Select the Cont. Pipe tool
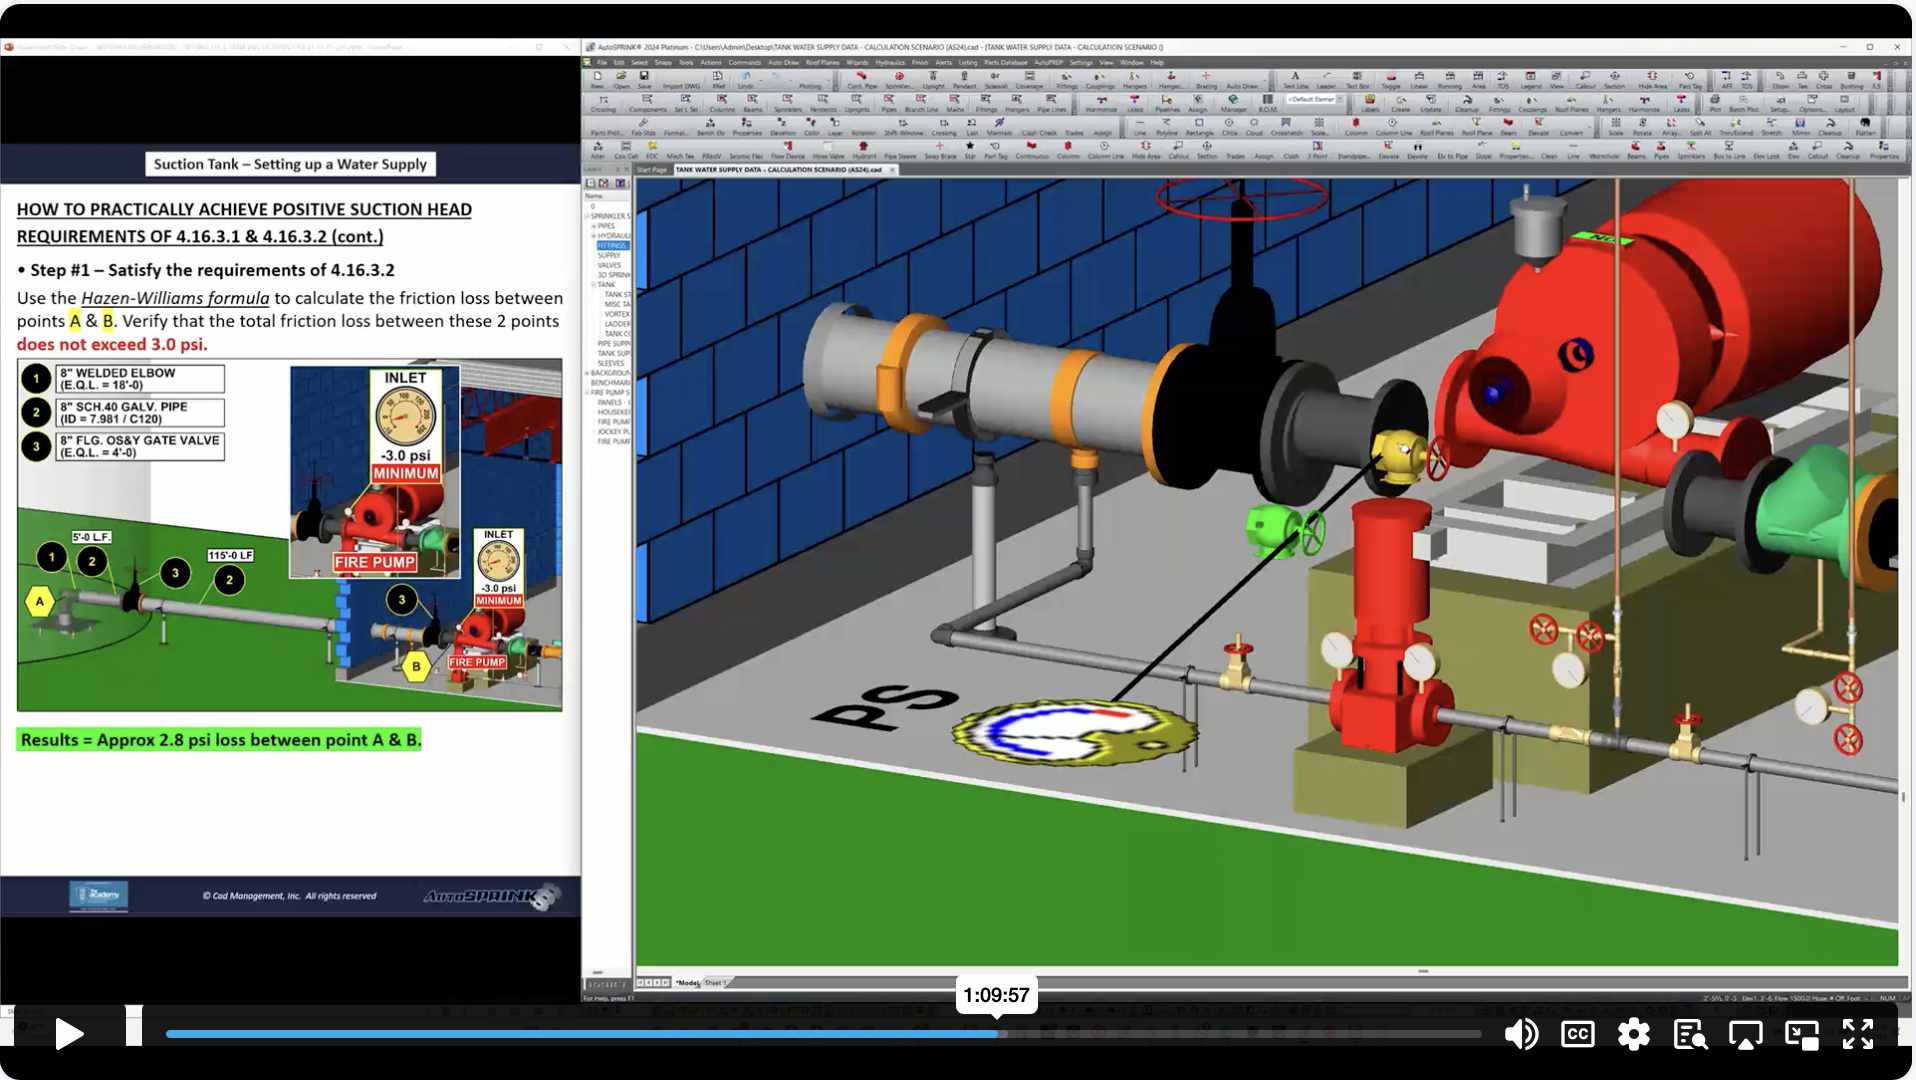The width and height of the screenshot is (1916, 1080). click(861, 79)
